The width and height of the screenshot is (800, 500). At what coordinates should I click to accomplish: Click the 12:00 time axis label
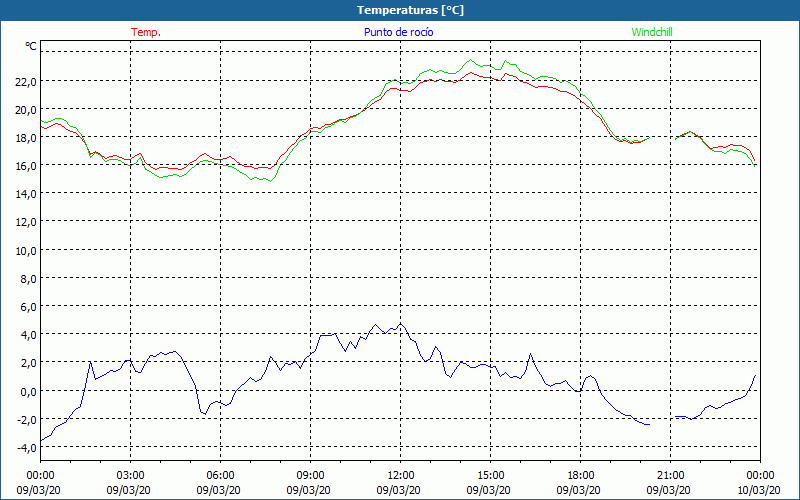point(401,476)
